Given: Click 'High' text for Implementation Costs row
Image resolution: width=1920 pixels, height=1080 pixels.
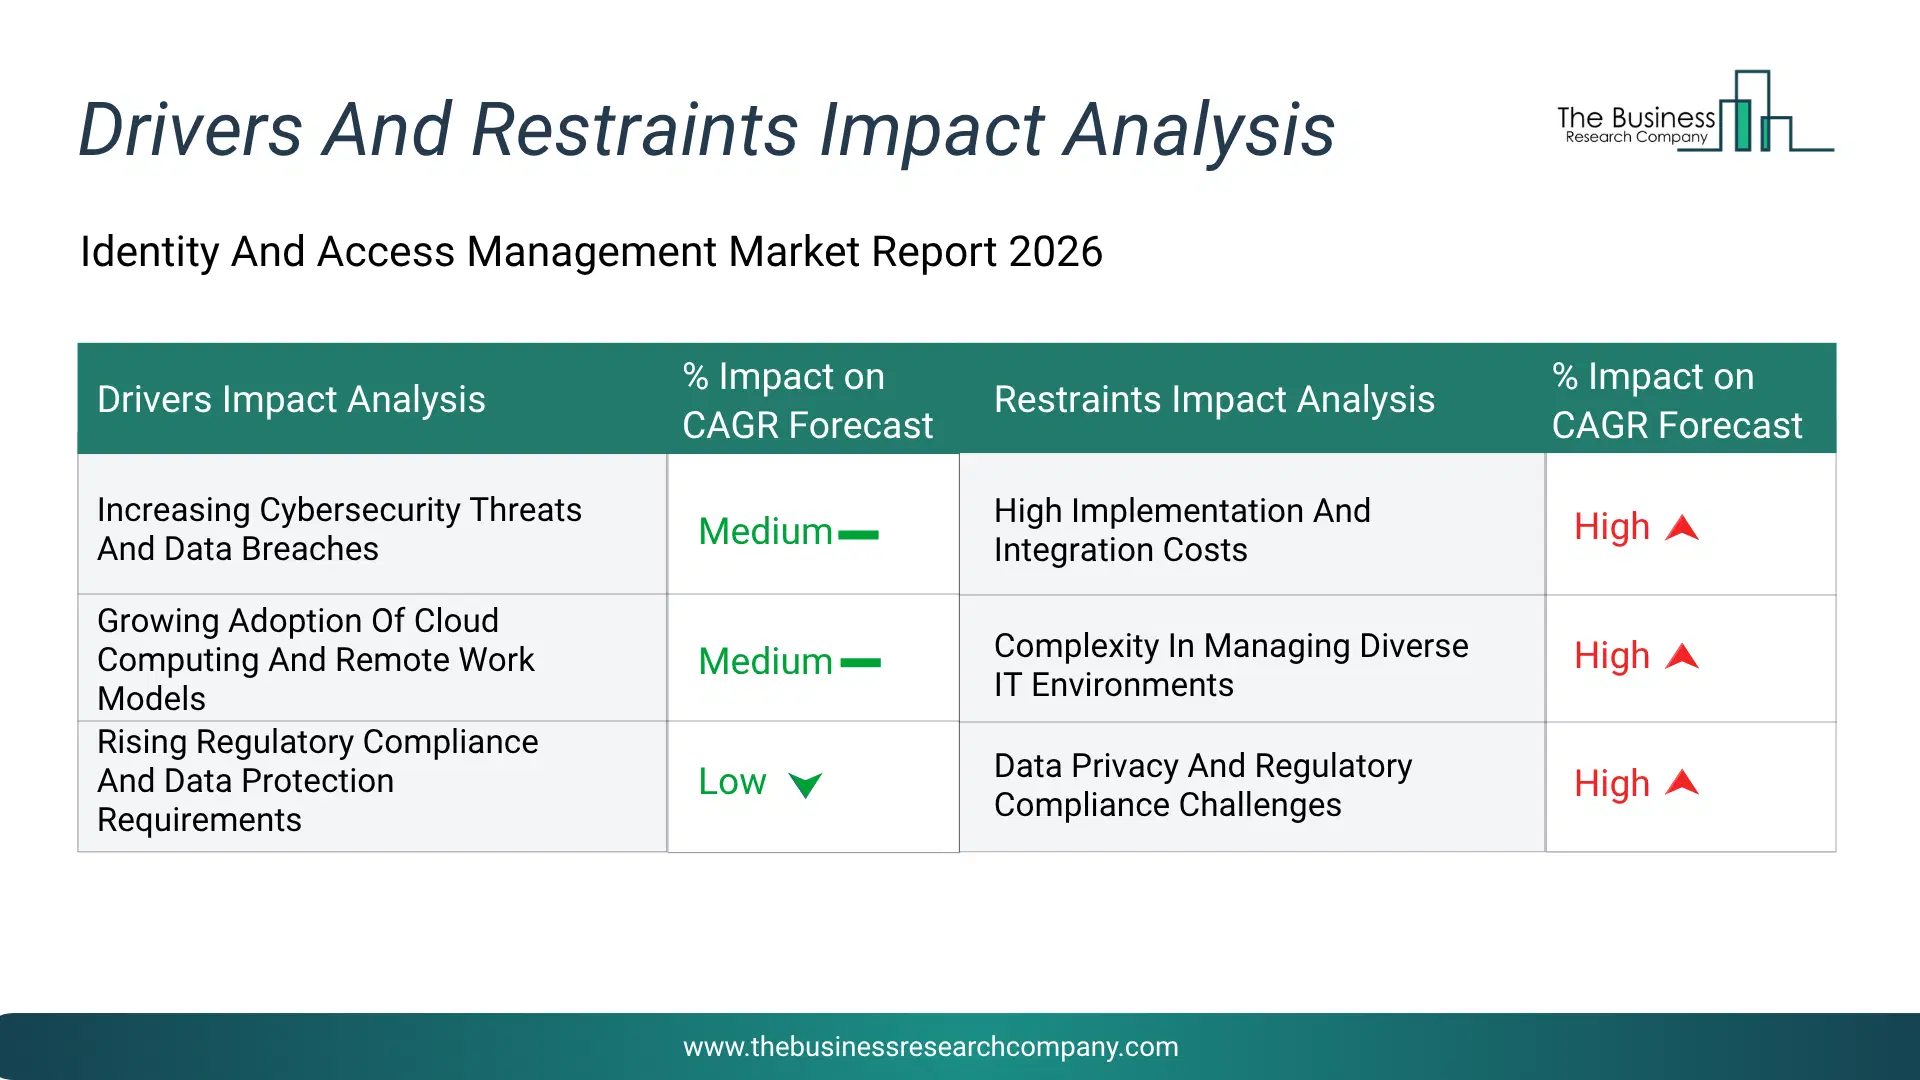Looking at the screenshot, I should pyautogui.click(x=1611, y=527).
